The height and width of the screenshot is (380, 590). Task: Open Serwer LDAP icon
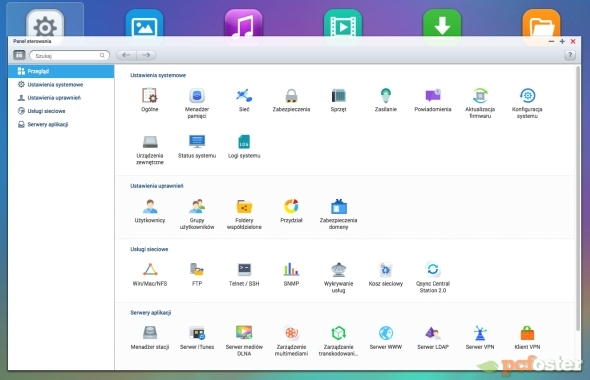click(x=433, y=333)
